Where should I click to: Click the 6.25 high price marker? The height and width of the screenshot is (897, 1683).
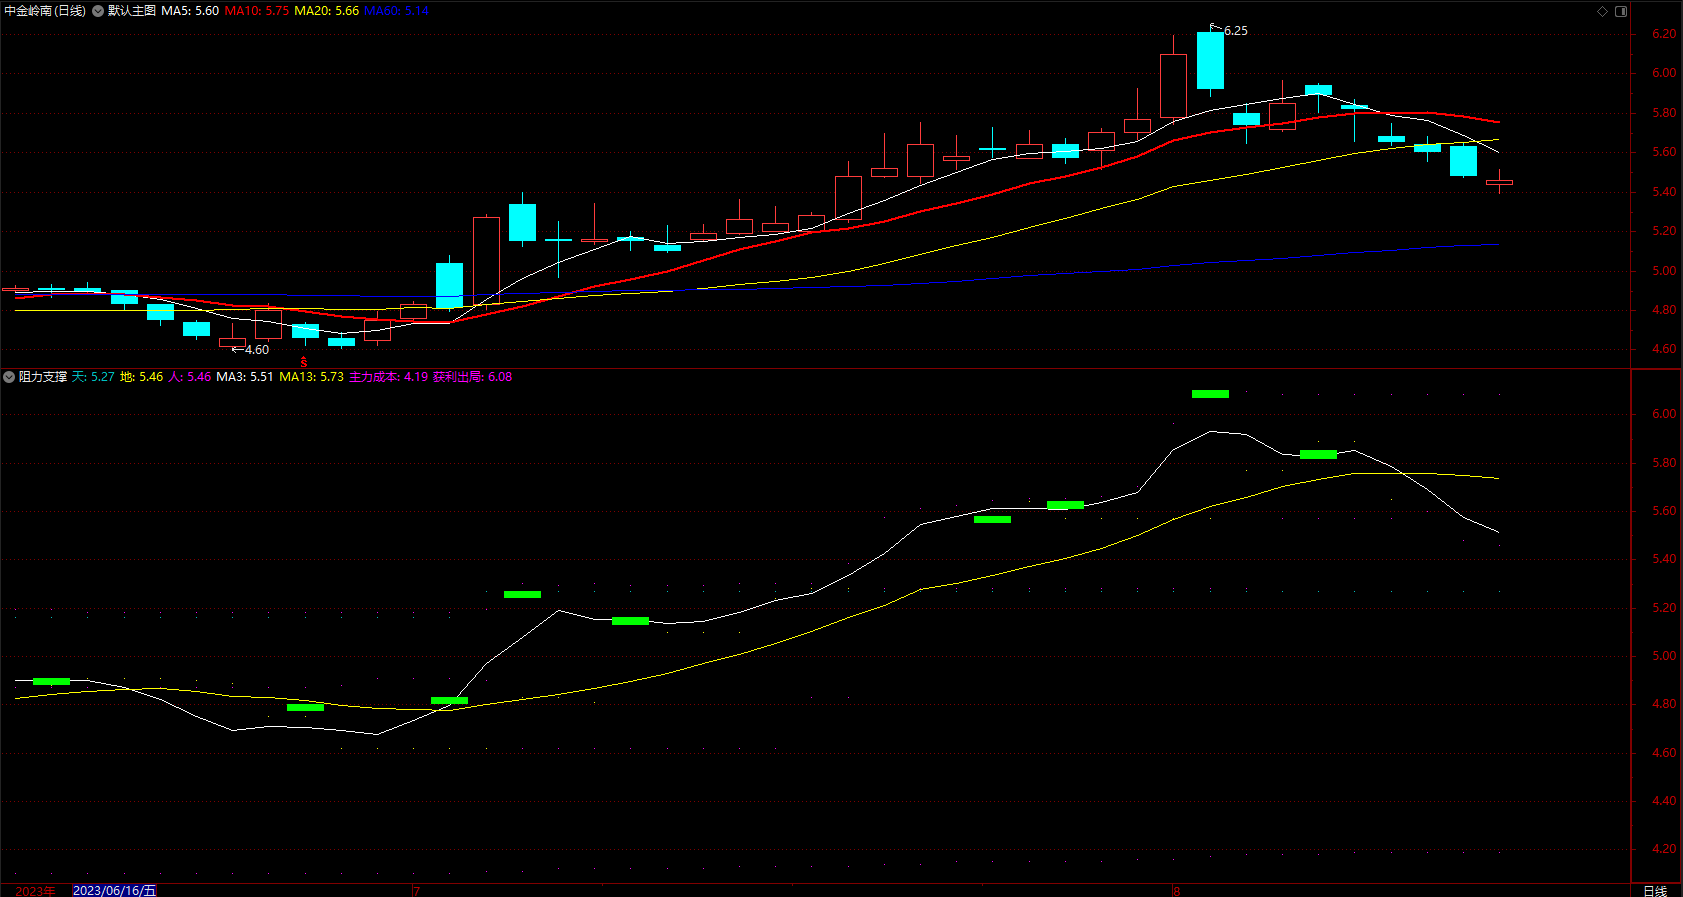point(1236,31)
